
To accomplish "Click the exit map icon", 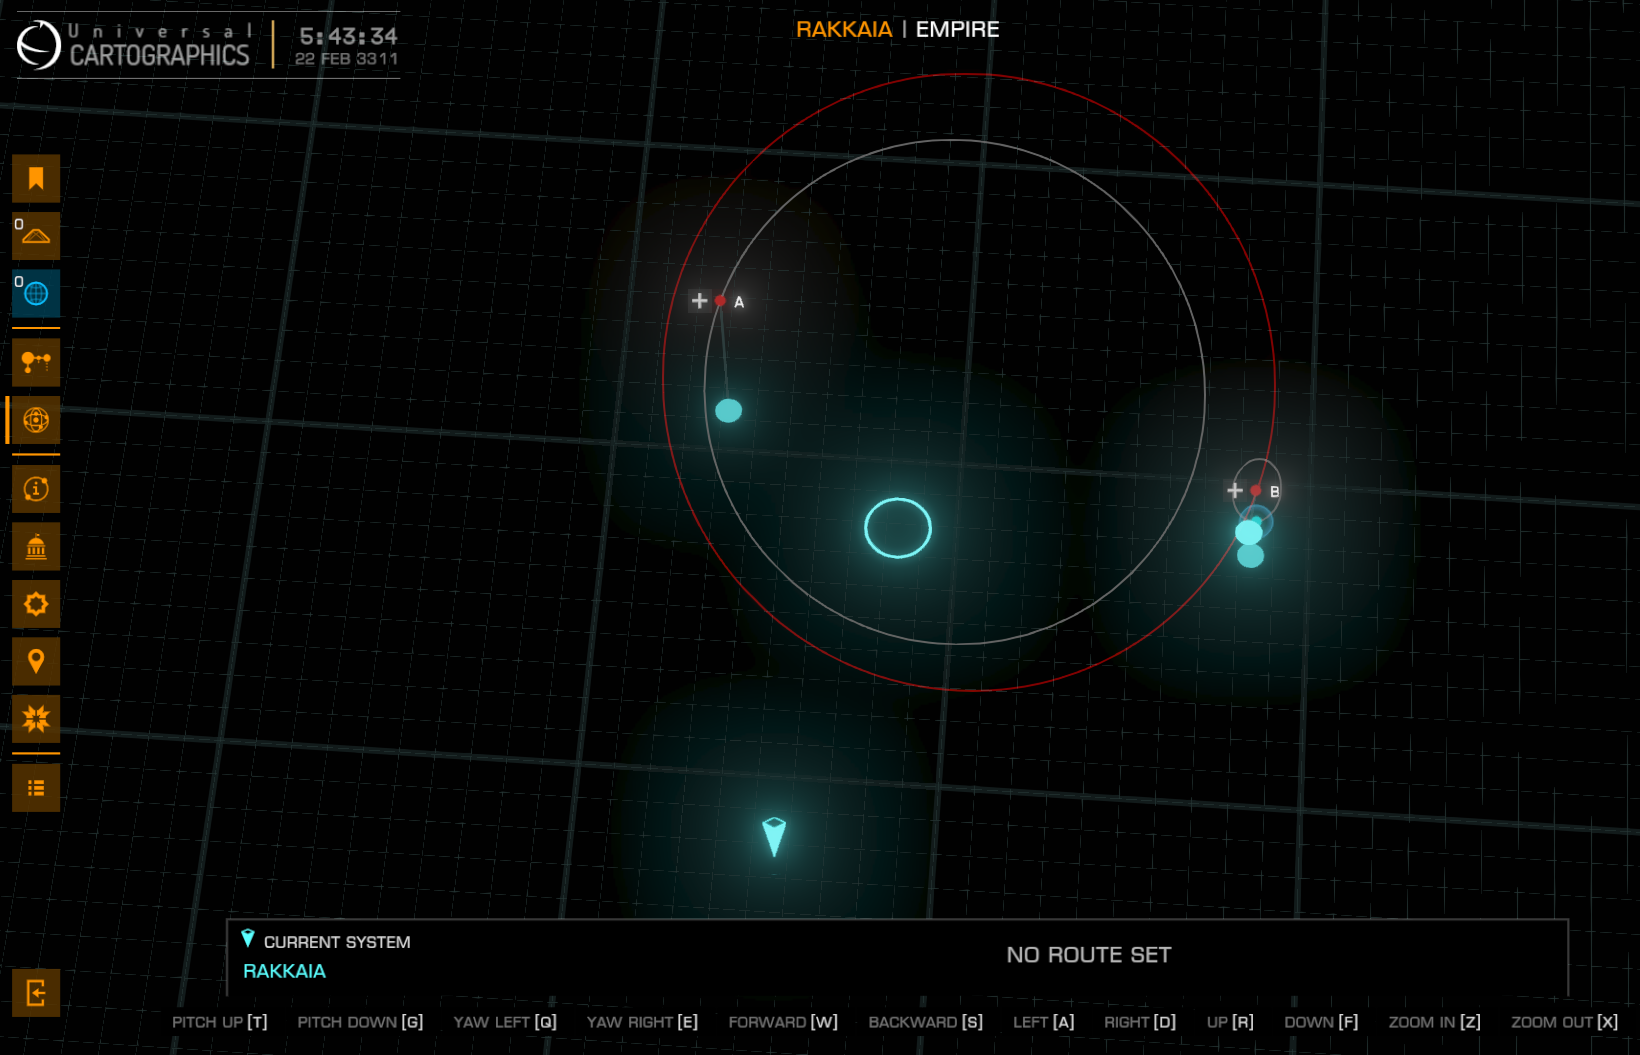I will 36,993.
